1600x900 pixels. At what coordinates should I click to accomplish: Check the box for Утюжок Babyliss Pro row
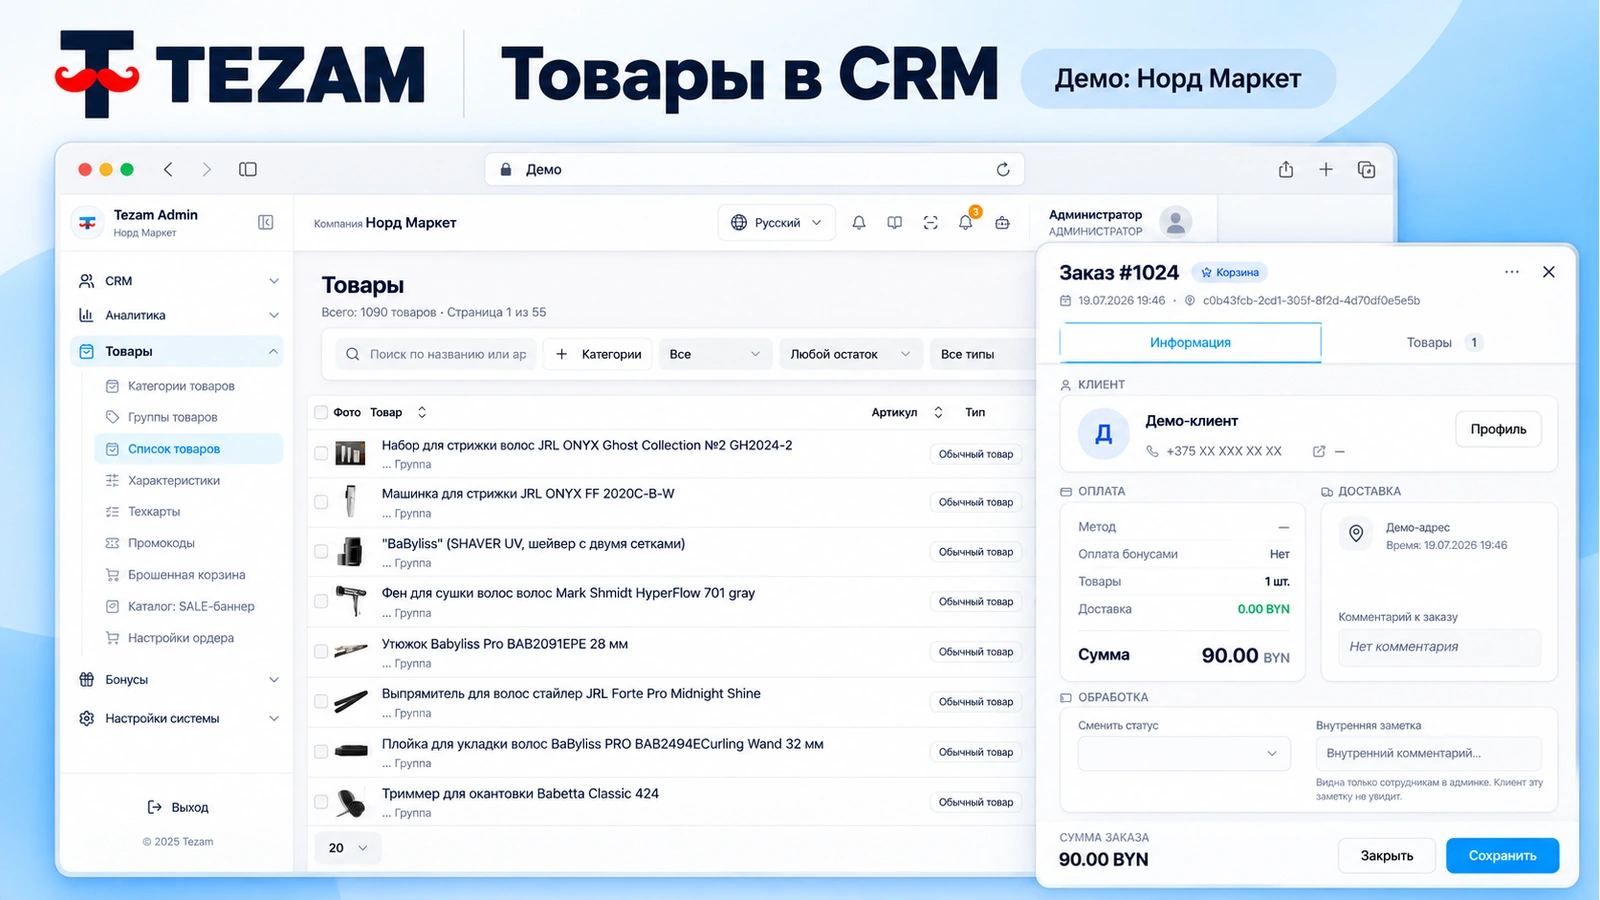[321, 652]
